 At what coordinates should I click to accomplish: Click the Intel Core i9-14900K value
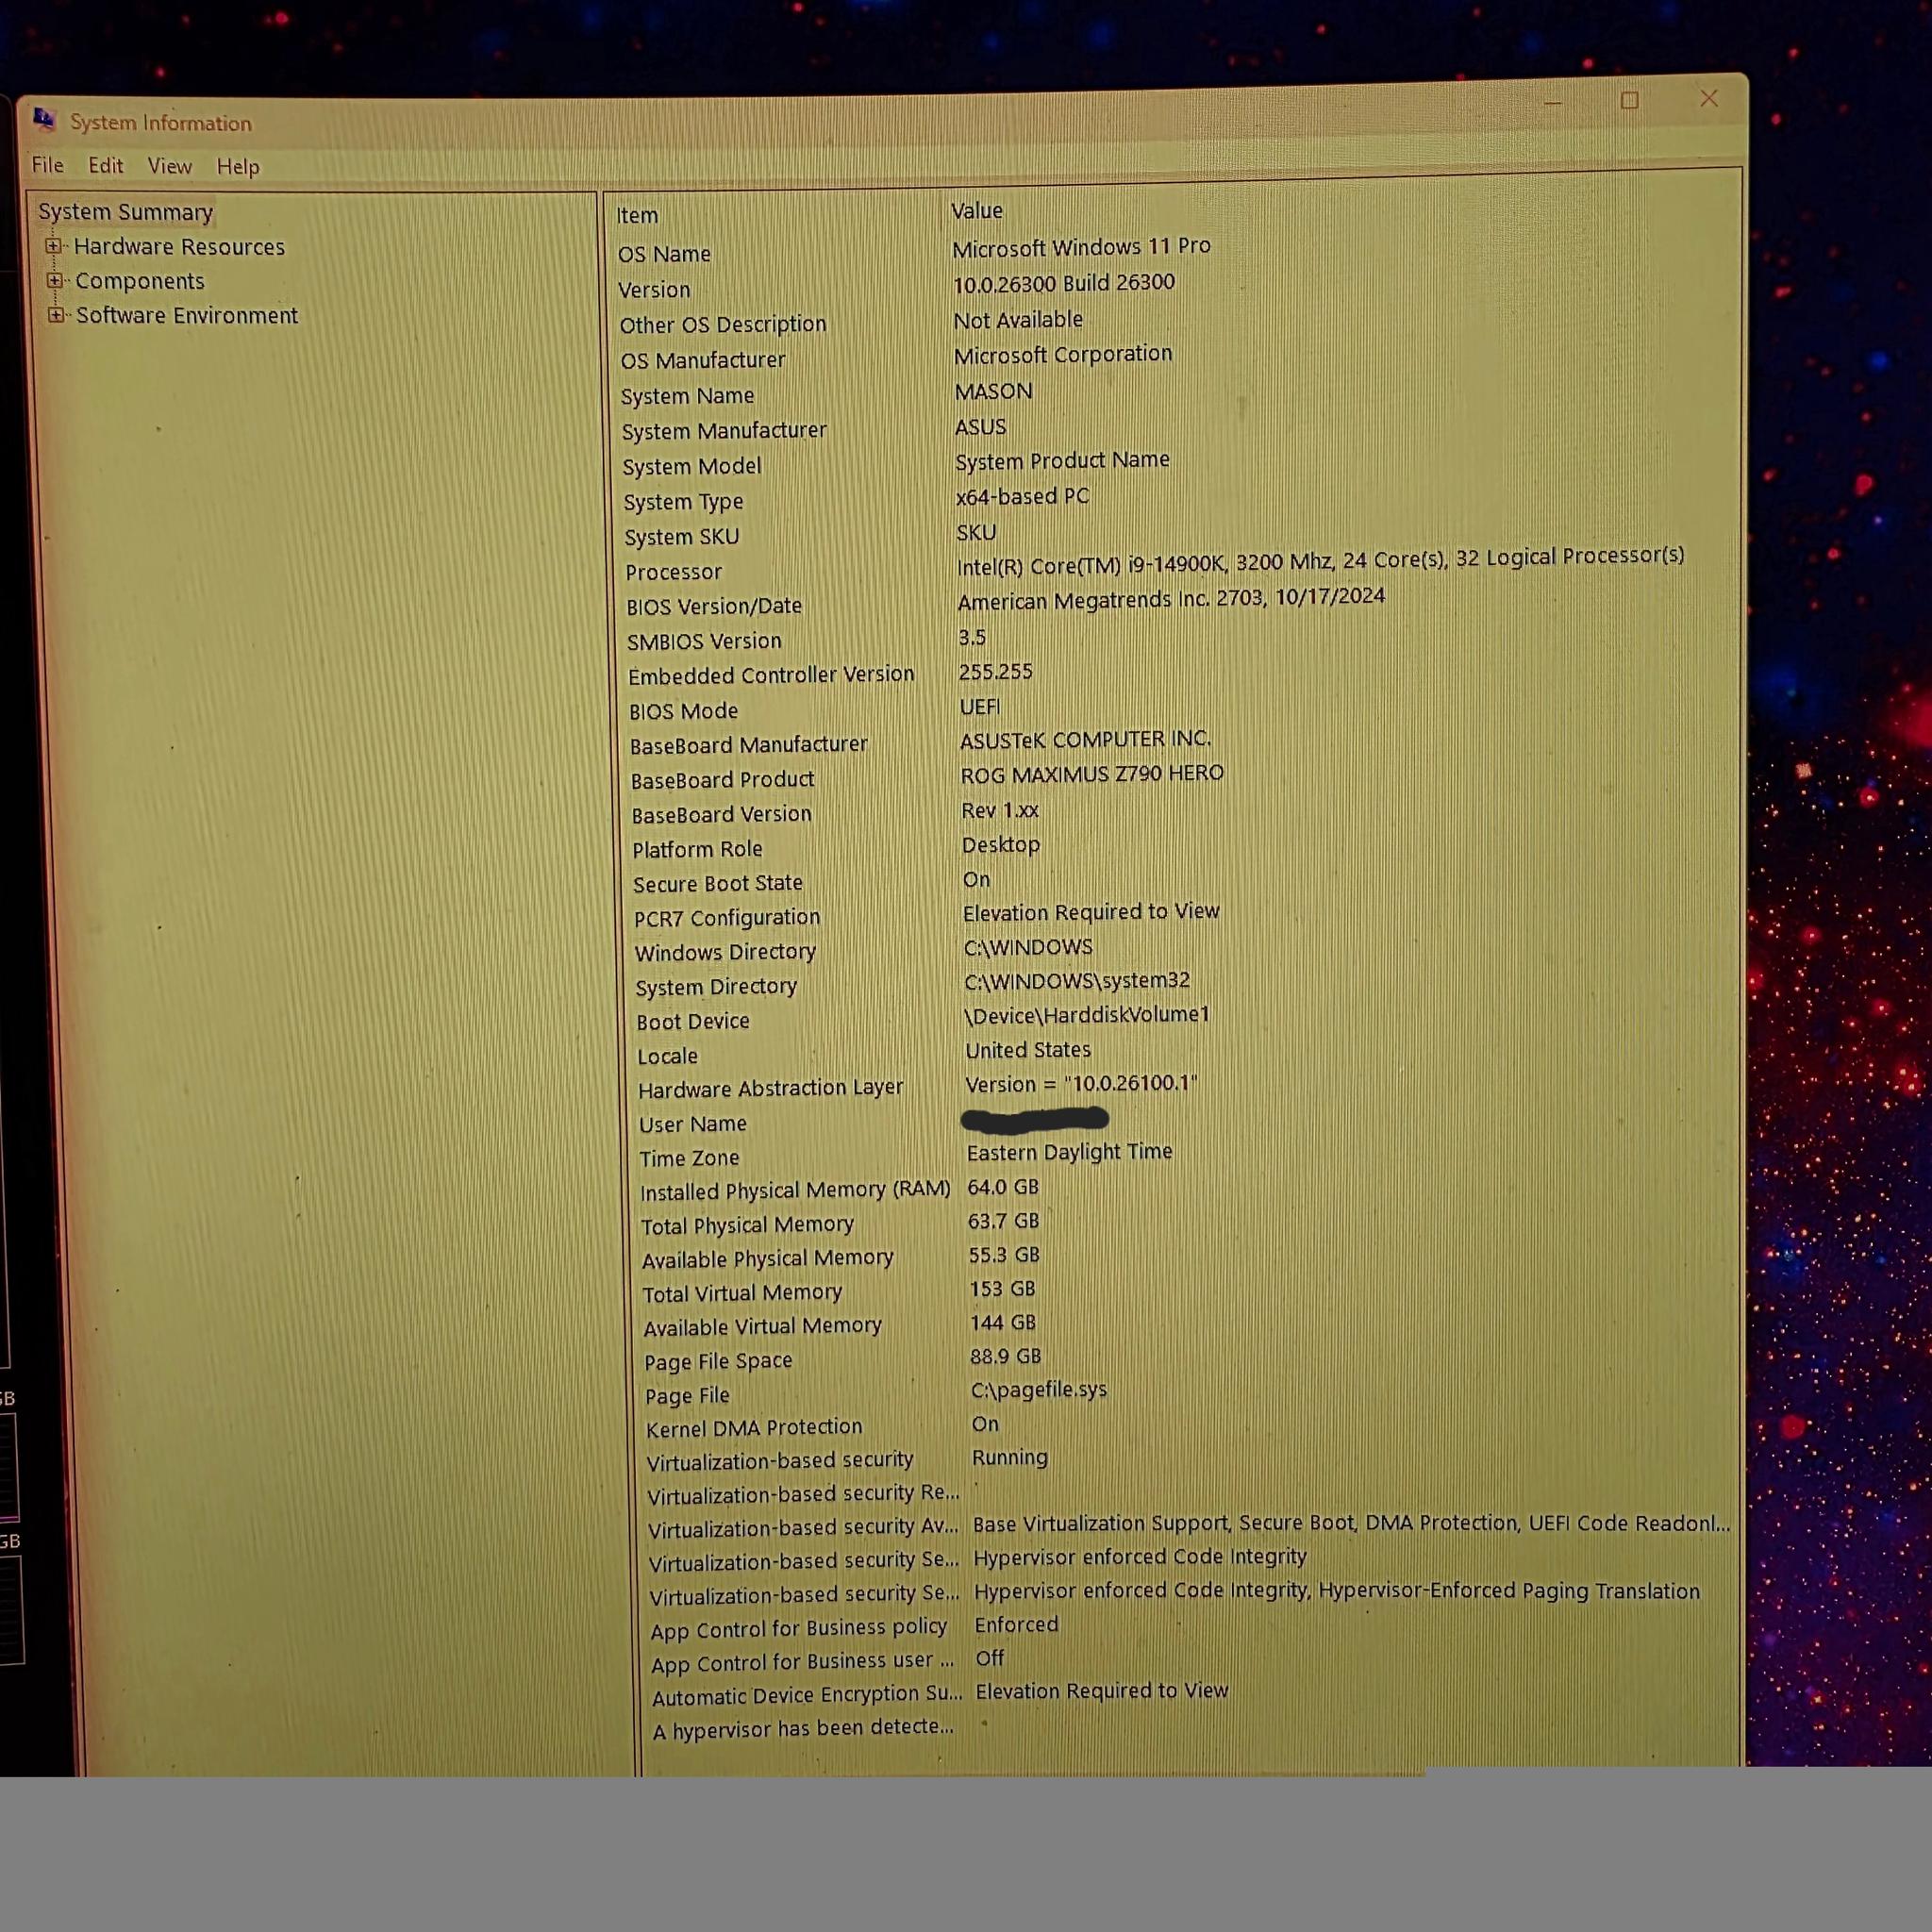[1320, 561]
